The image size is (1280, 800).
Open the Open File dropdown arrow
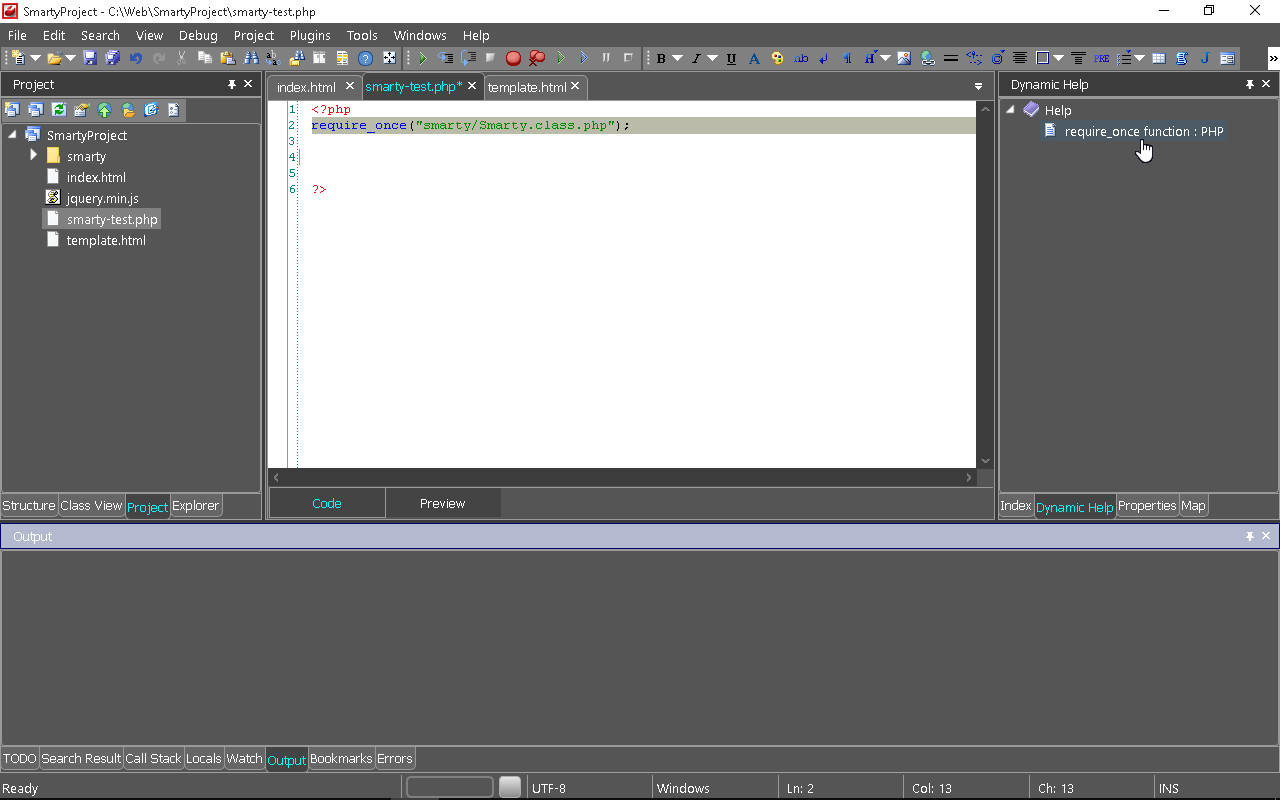[70, 58]
